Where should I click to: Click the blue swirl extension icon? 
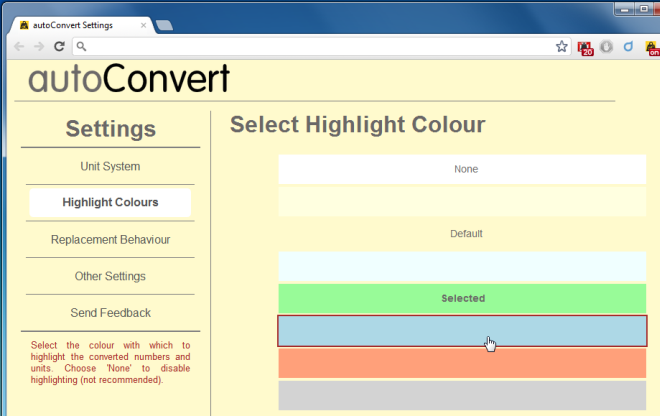[x=628, y=46]
